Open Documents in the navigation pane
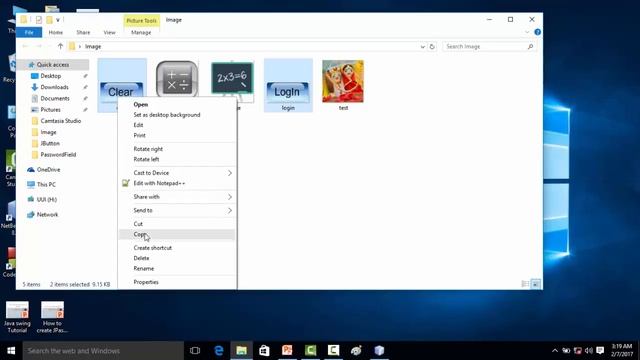The image size is (640, 360). 55,98
